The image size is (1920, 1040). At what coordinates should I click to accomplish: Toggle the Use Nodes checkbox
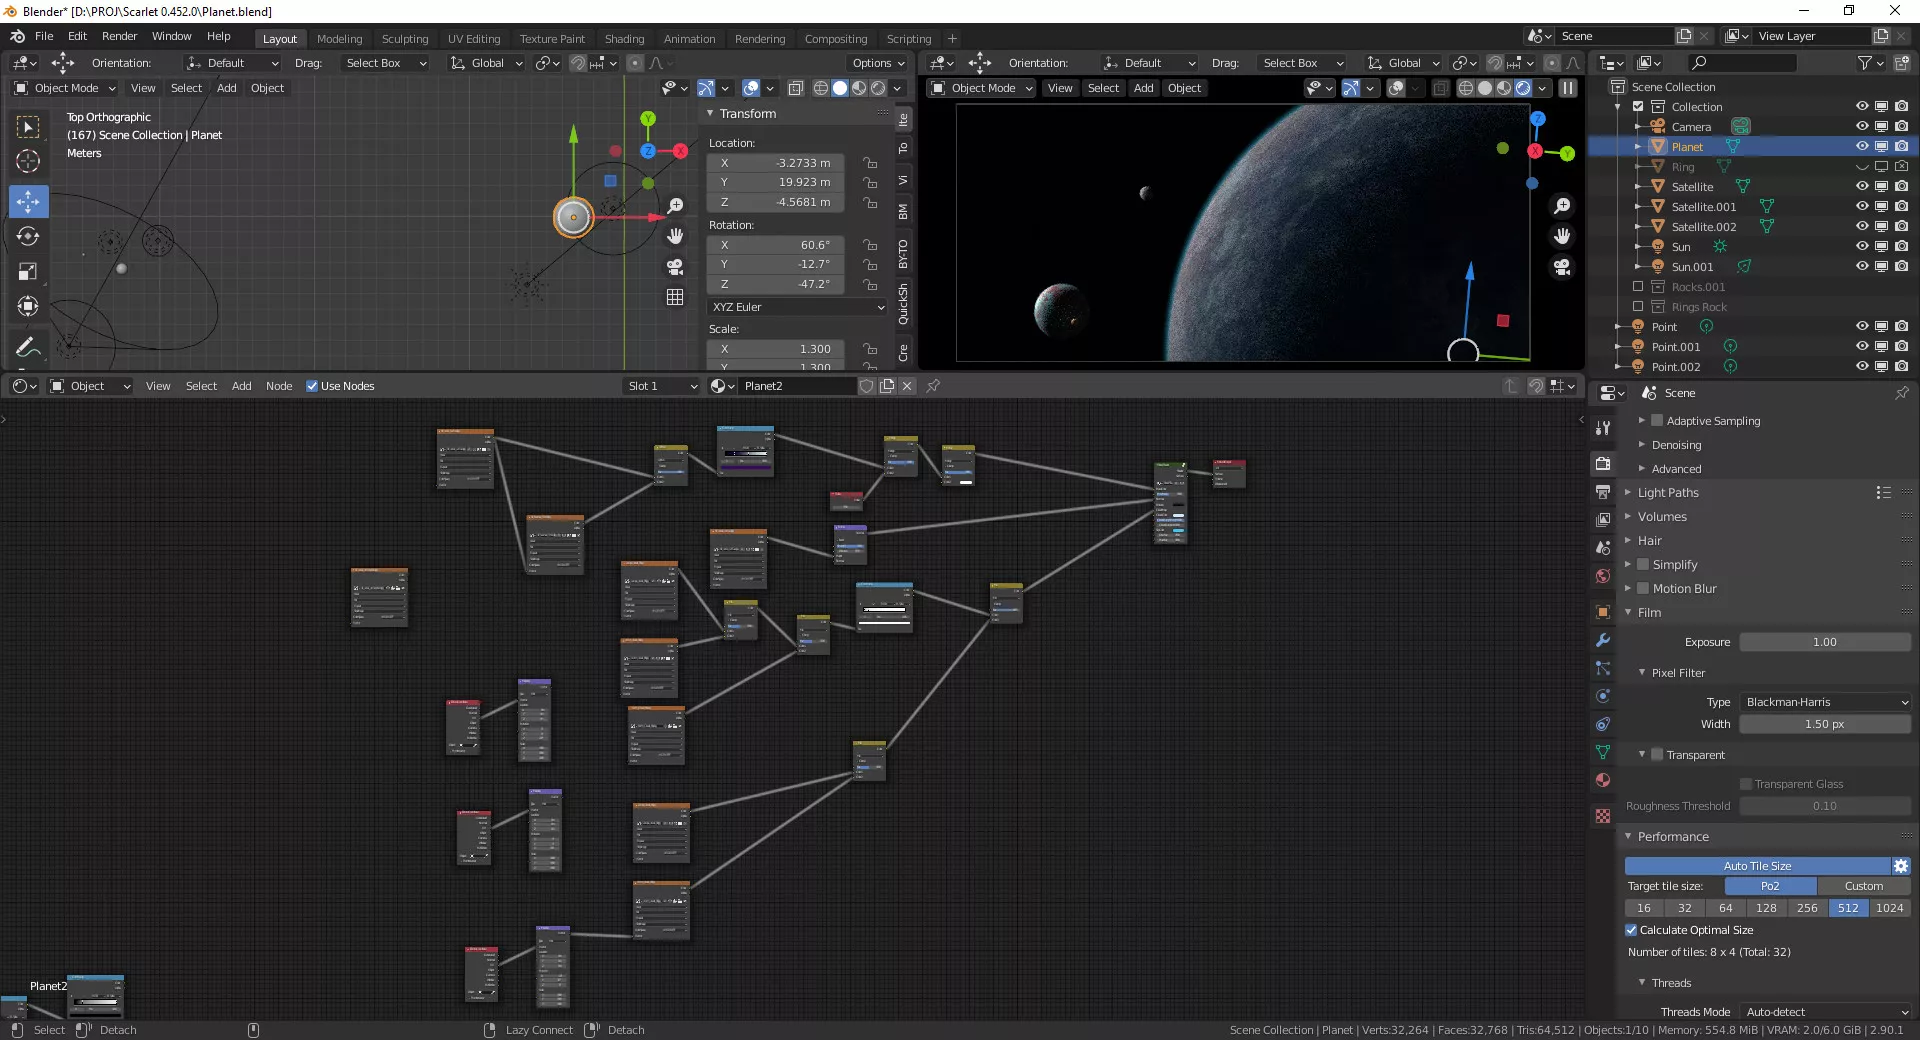click(x=312, y=386)
